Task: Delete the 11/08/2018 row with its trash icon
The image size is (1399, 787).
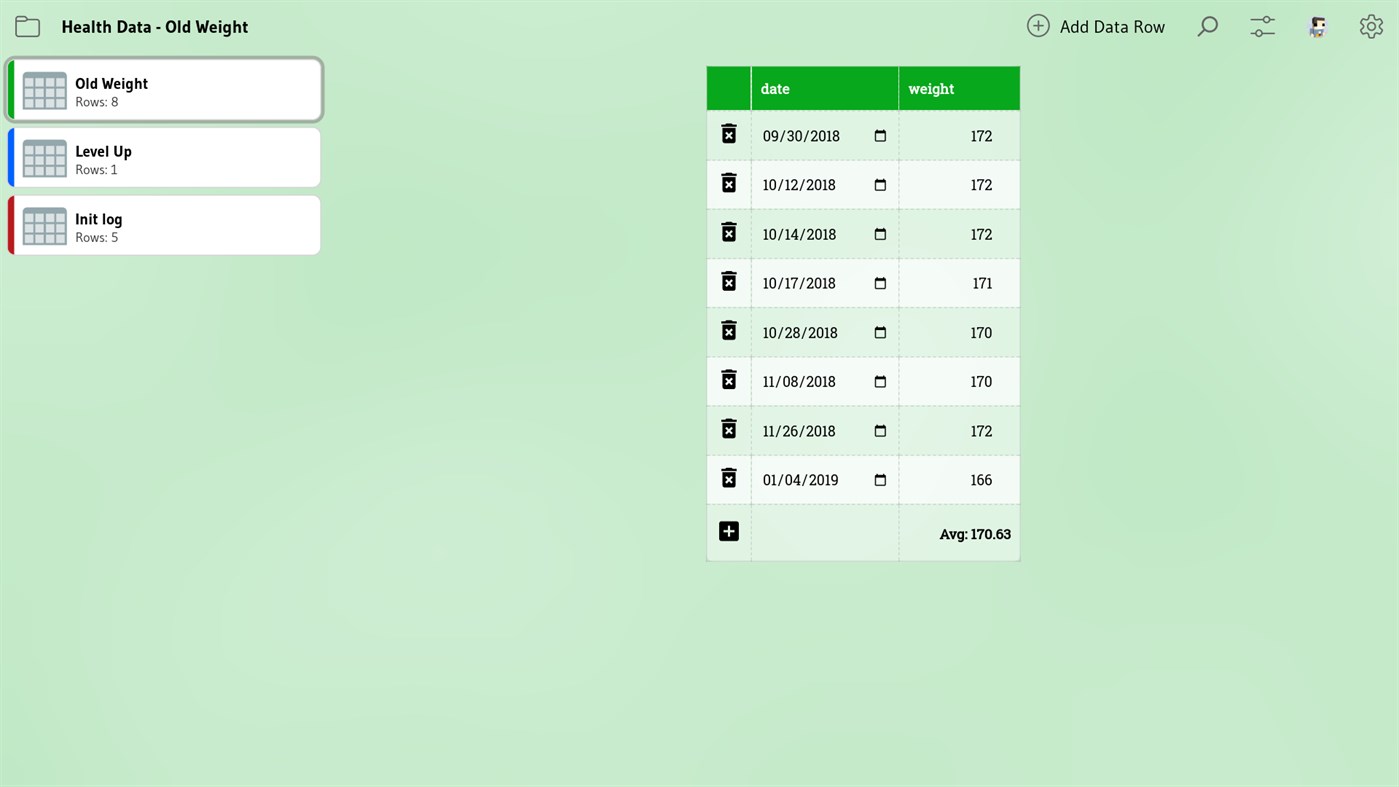Action: (728, 379)
